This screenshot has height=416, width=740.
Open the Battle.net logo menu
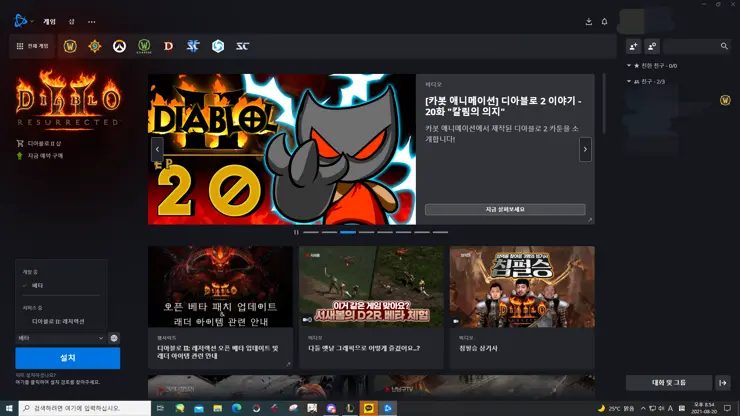tap(21, 21)
